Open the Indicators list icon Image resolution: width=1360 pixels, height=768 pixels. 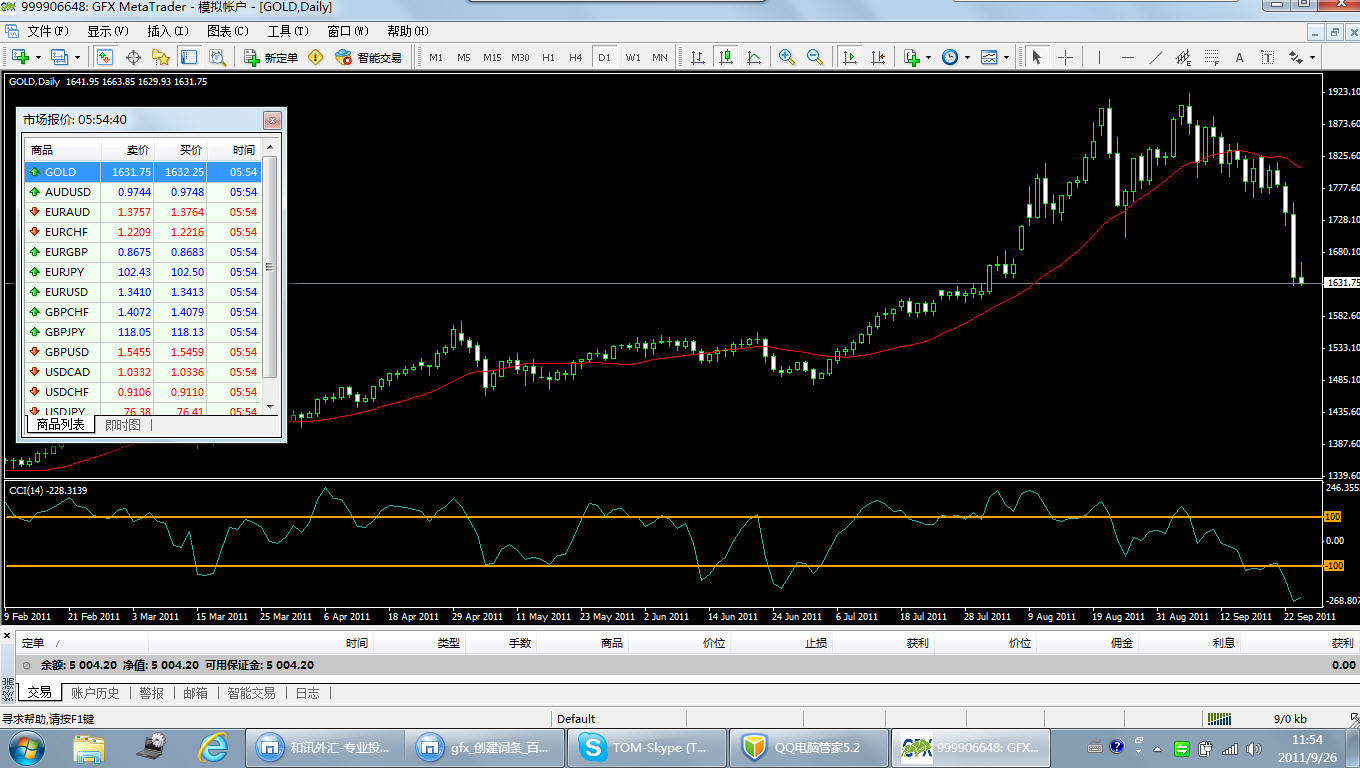911,57
